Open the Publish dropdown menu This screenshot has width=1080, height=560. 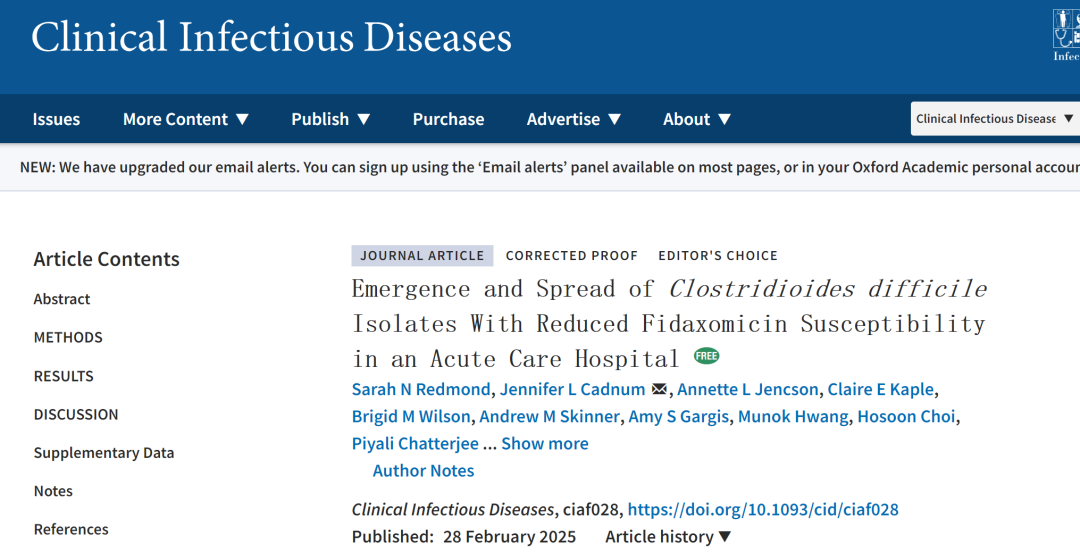click(331, 119)
